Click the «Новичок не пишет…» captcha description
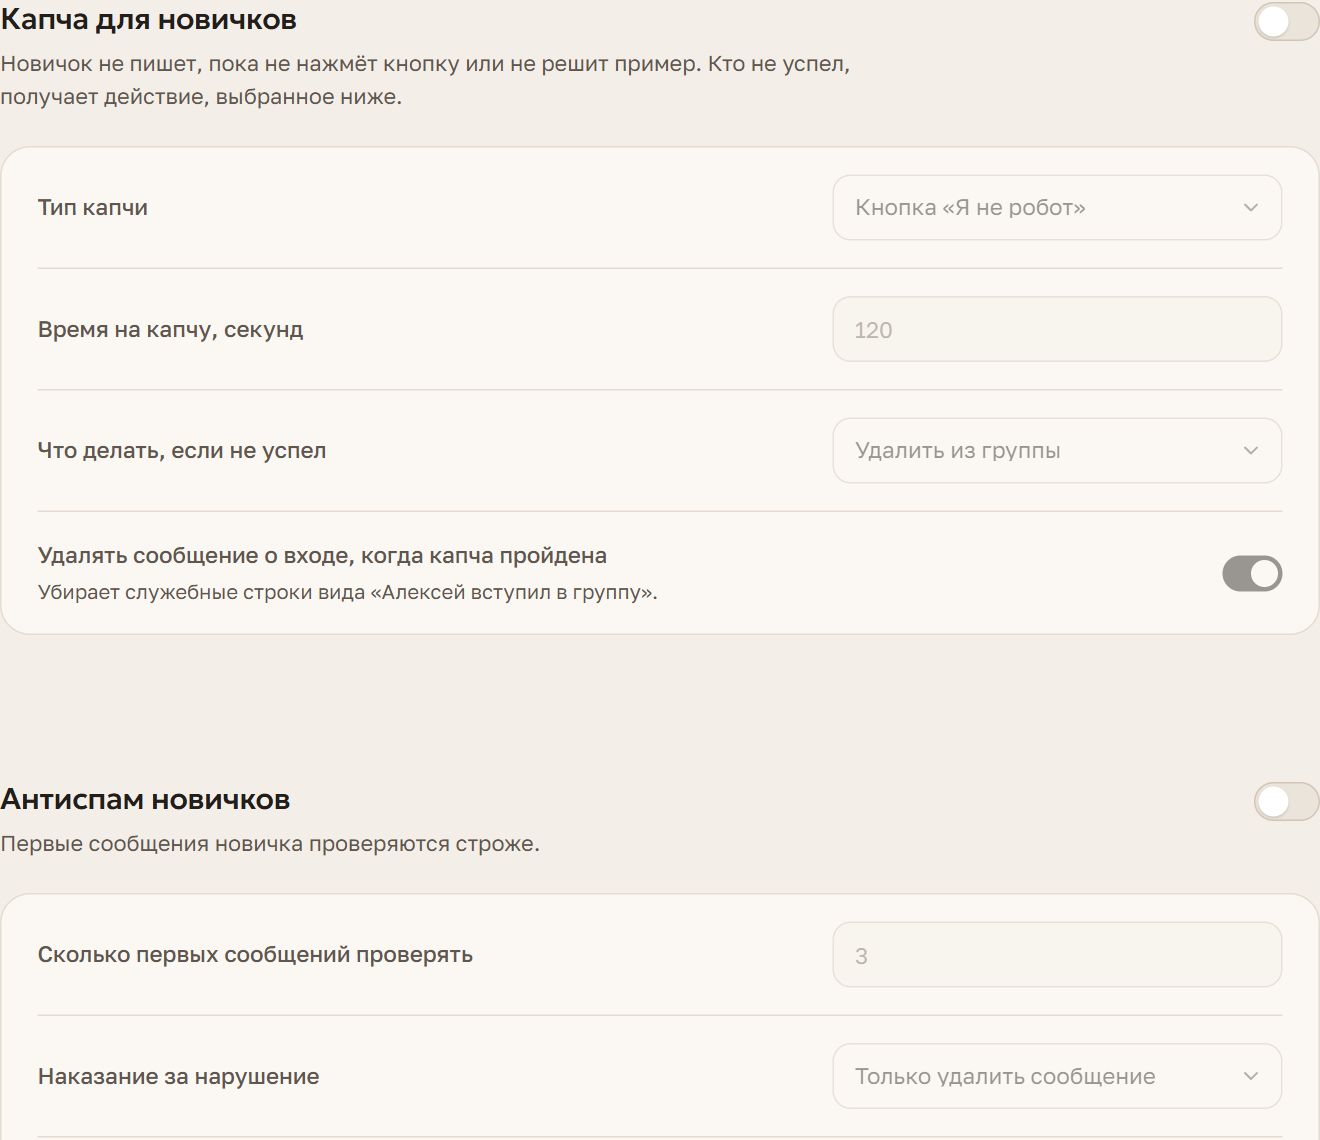Screen dimensions: 1320x1140 click(425, 81)
